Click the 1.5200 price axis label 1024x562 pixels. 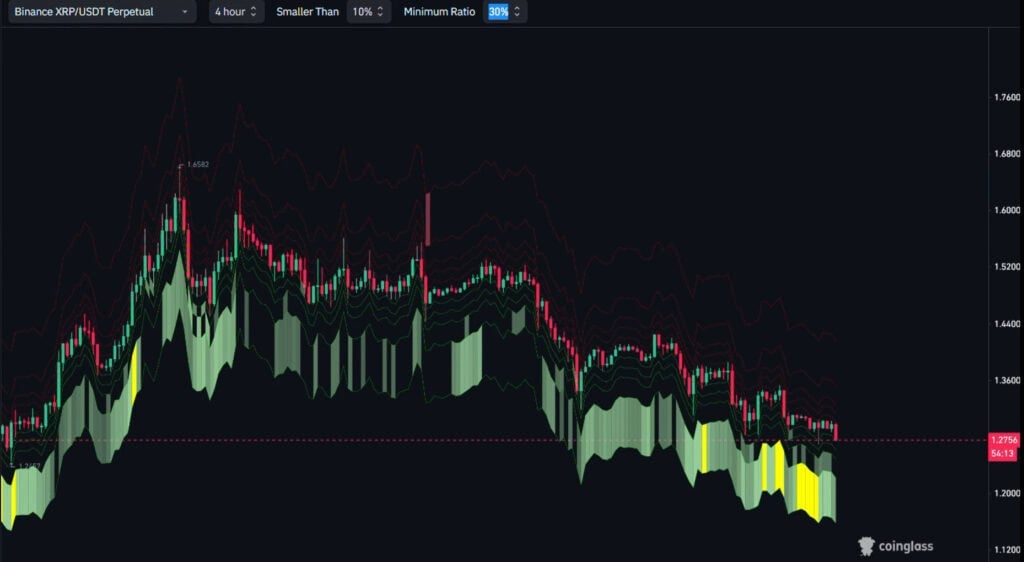click(x=1006, y=267)
